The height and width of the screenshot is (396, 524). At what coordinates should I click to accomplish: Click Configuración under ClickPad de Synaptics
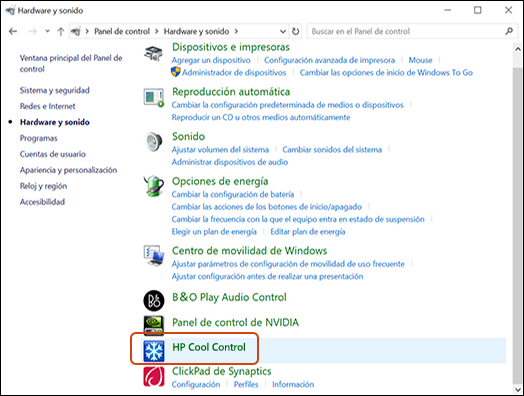click(x=195, y=385)
